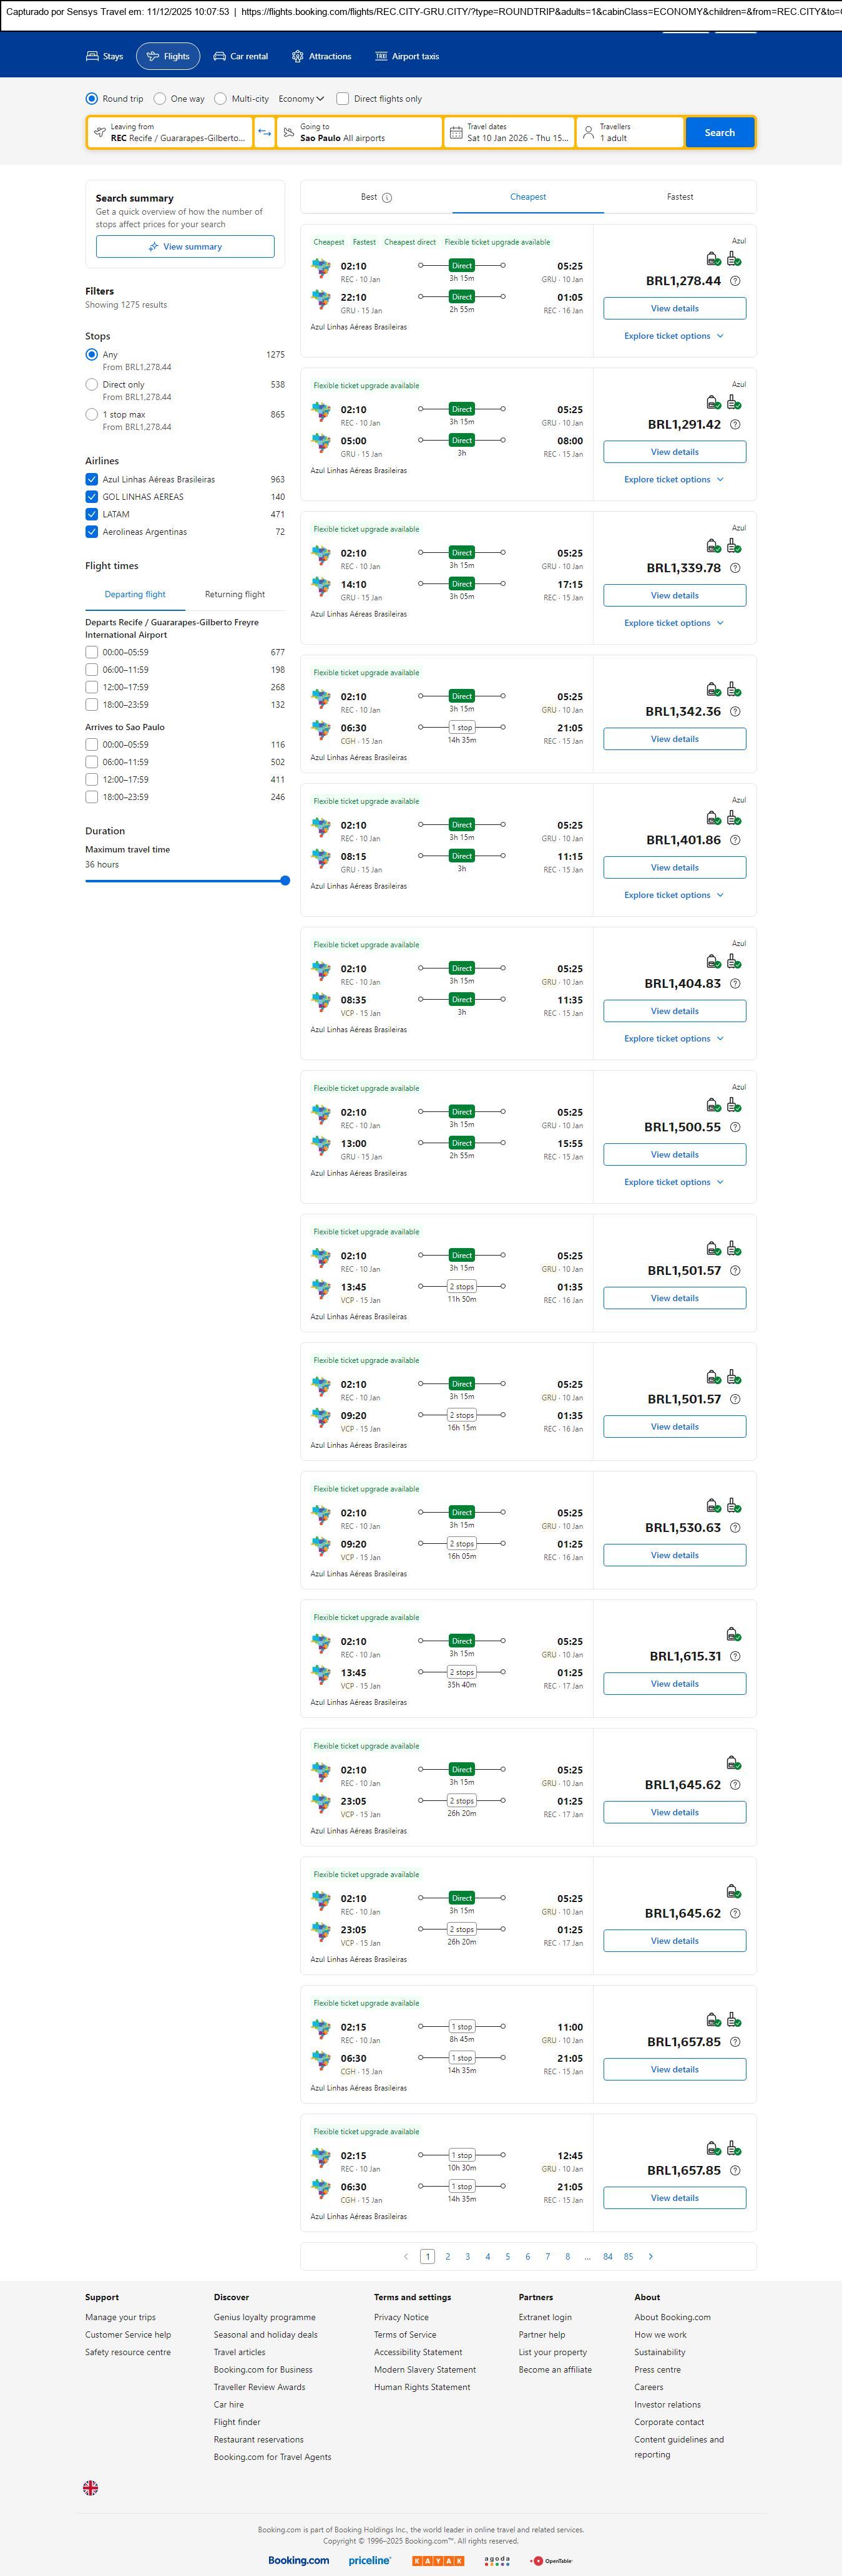Click the blue Search button

(719, 133)
